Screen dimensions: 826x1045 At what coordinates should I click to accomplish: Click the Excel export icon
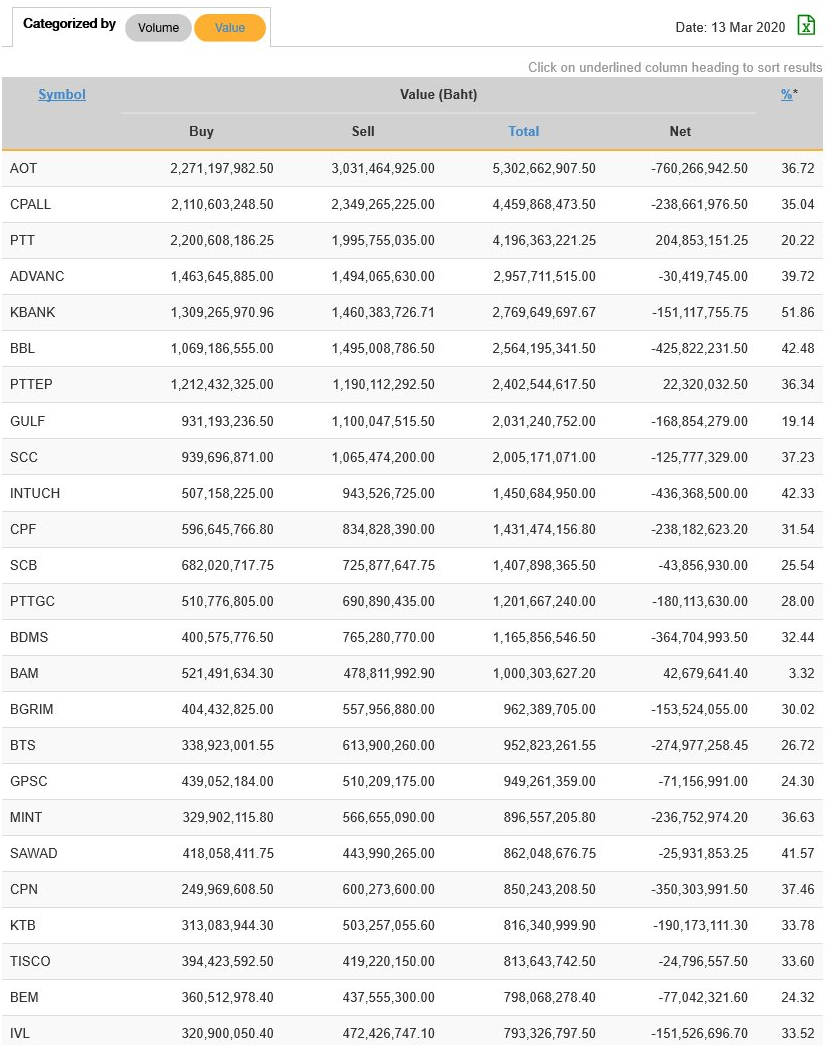click(806, 26)
